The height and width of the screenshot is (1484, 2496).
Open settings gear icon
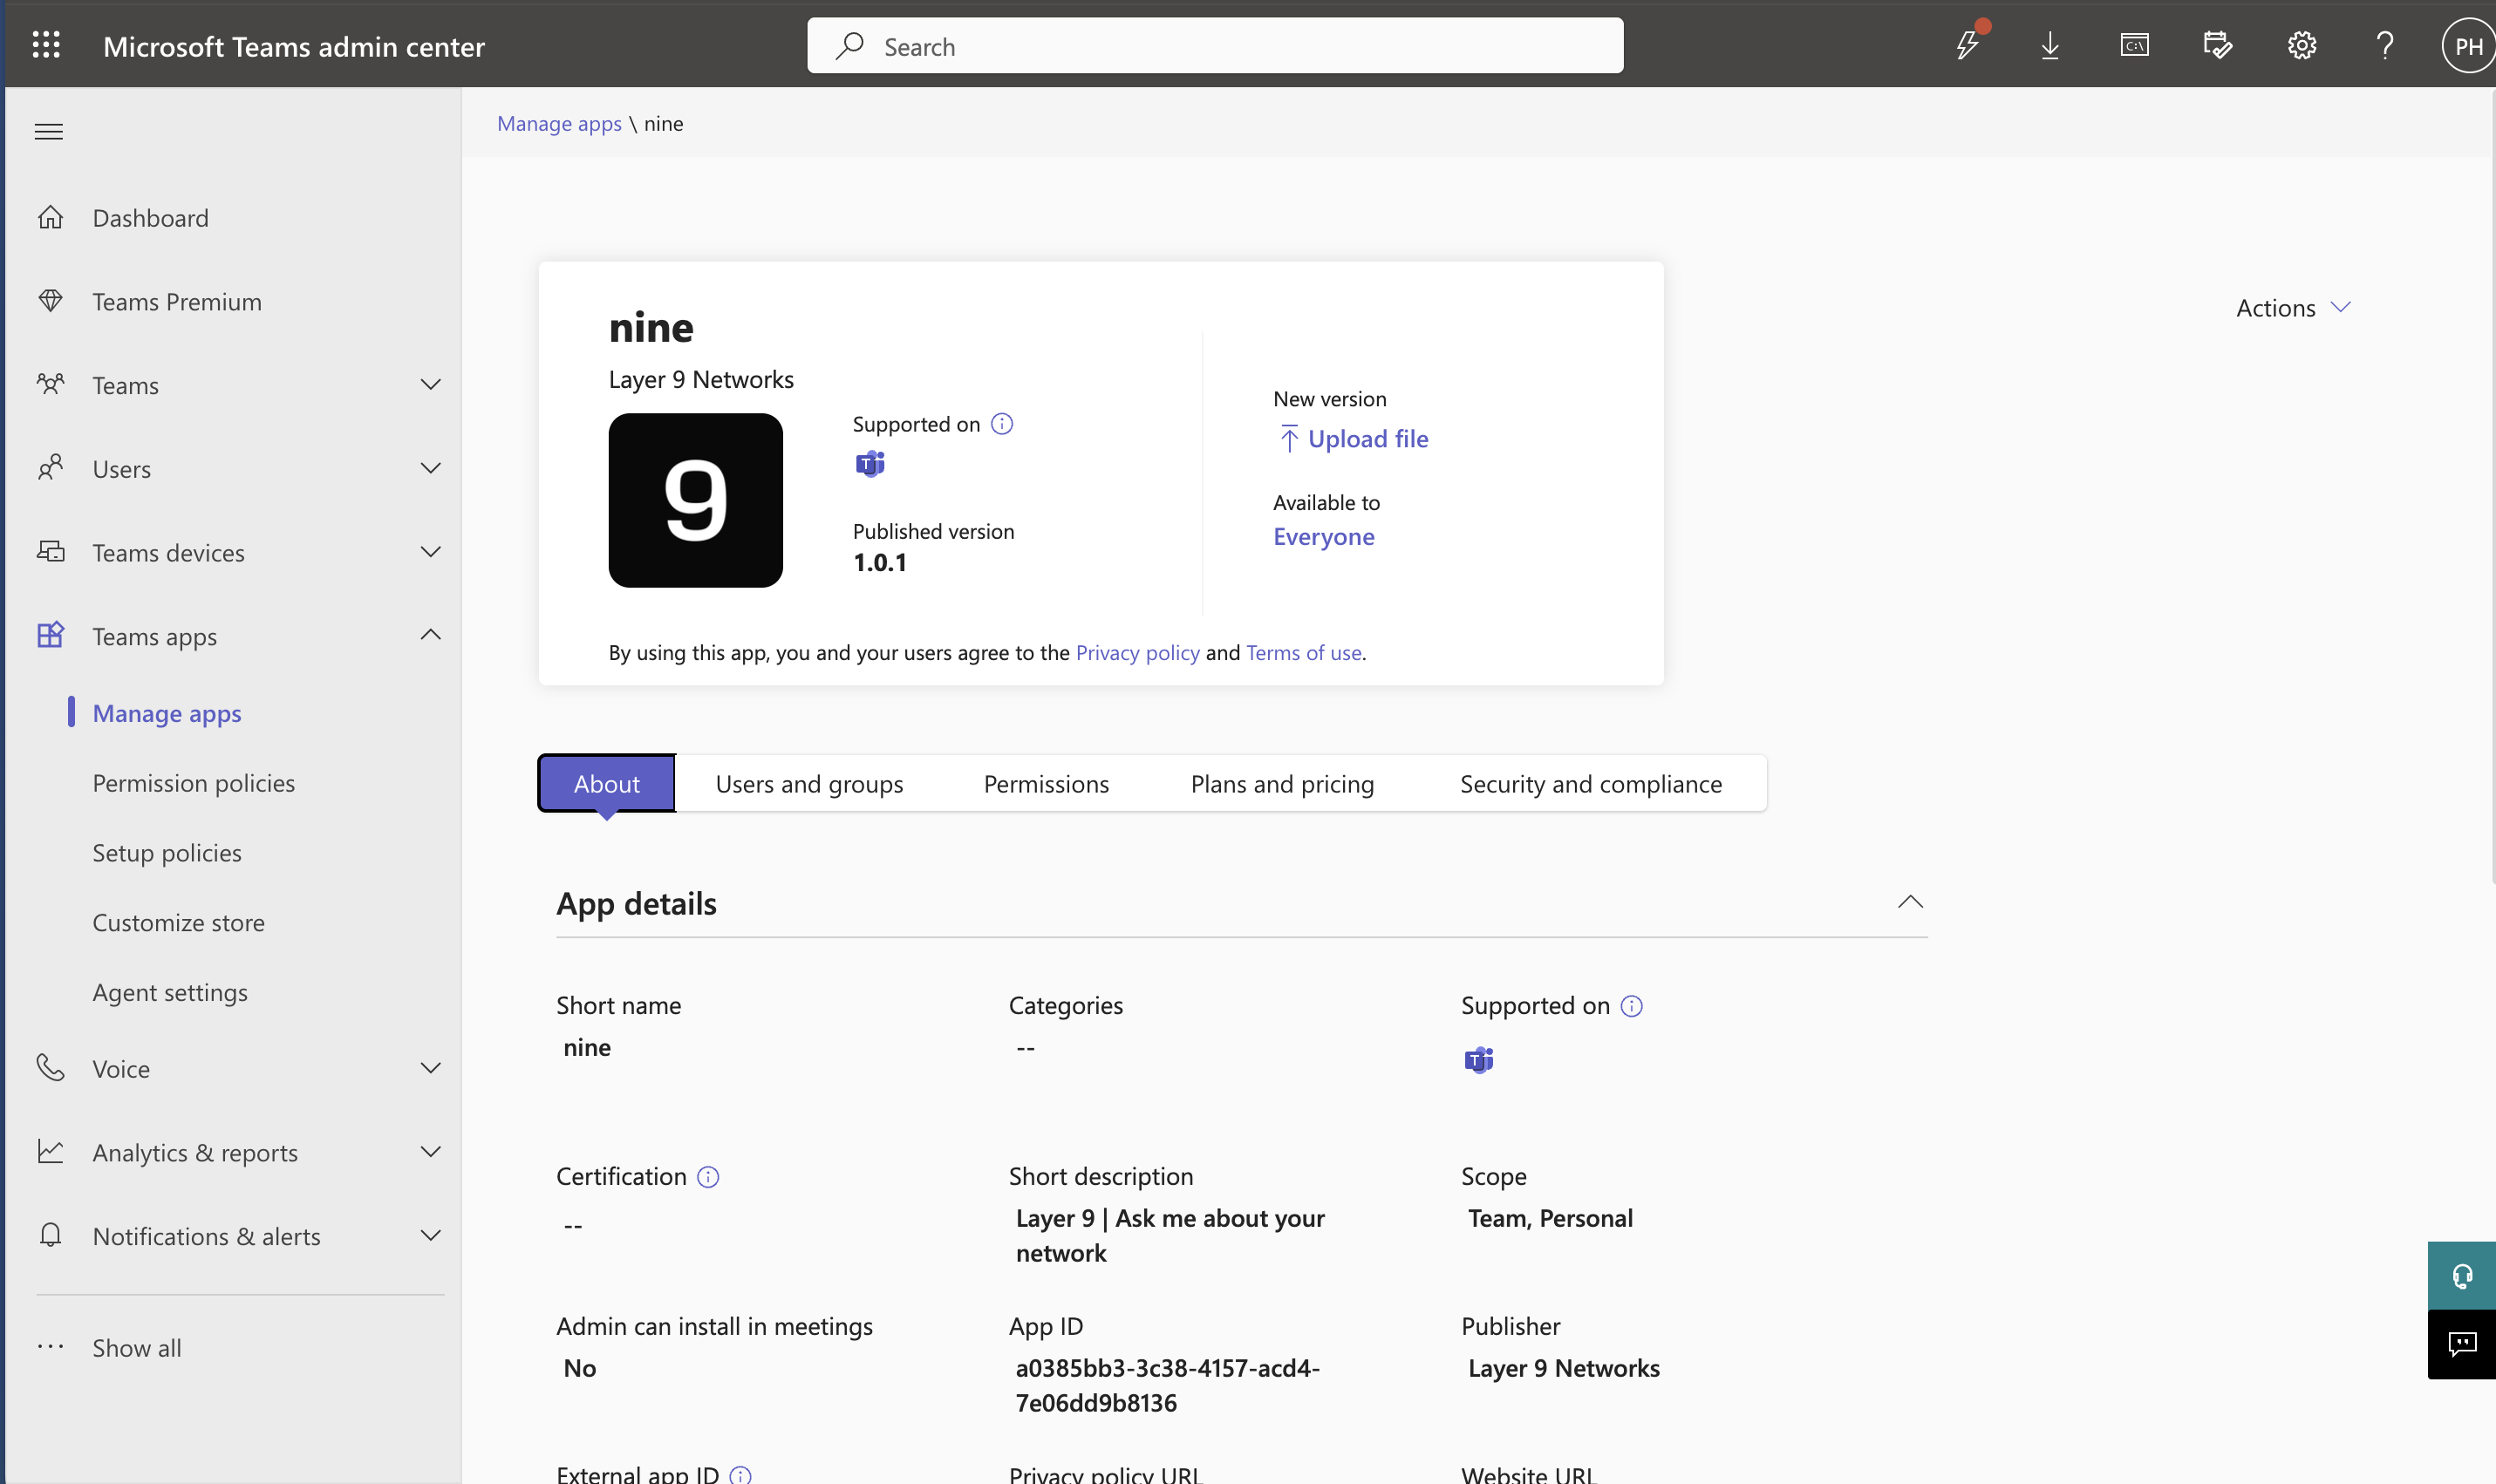click(x=2302, y=45)
